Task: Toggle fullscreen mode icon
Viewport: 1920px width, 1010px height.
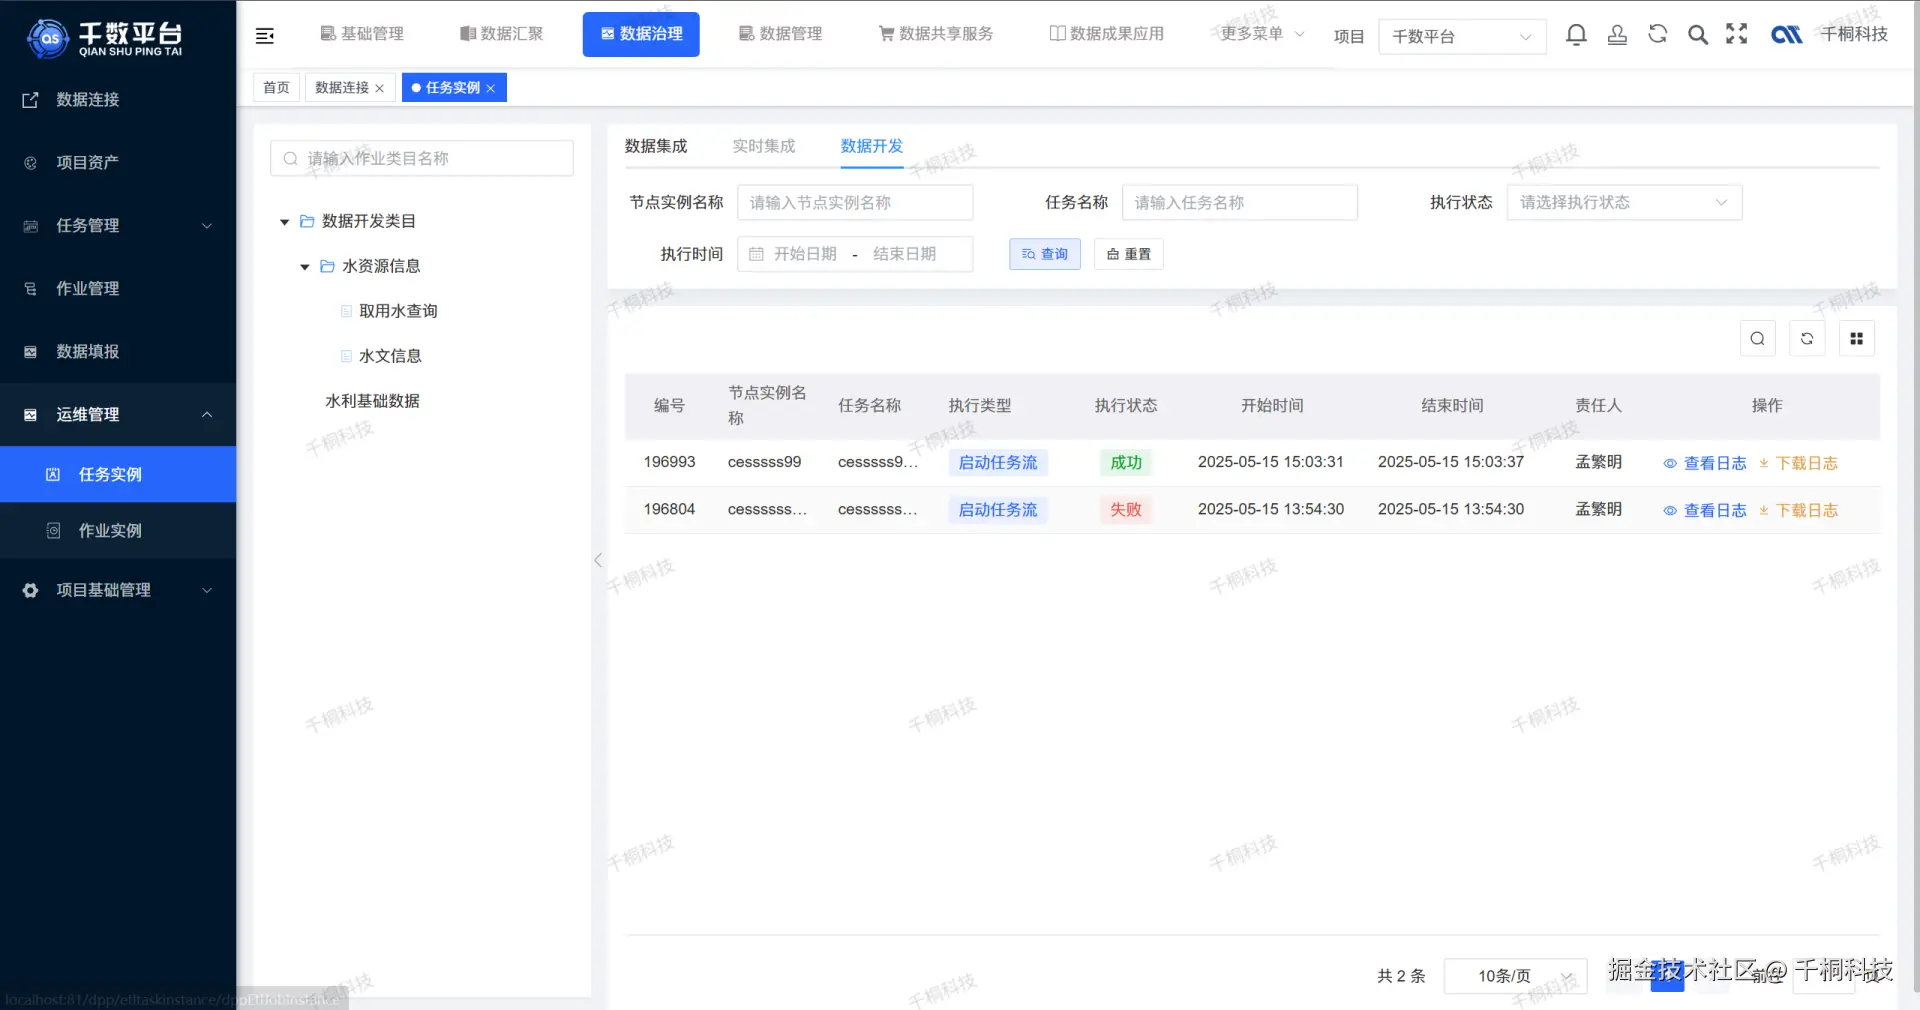Action: tap(1737, 34)
